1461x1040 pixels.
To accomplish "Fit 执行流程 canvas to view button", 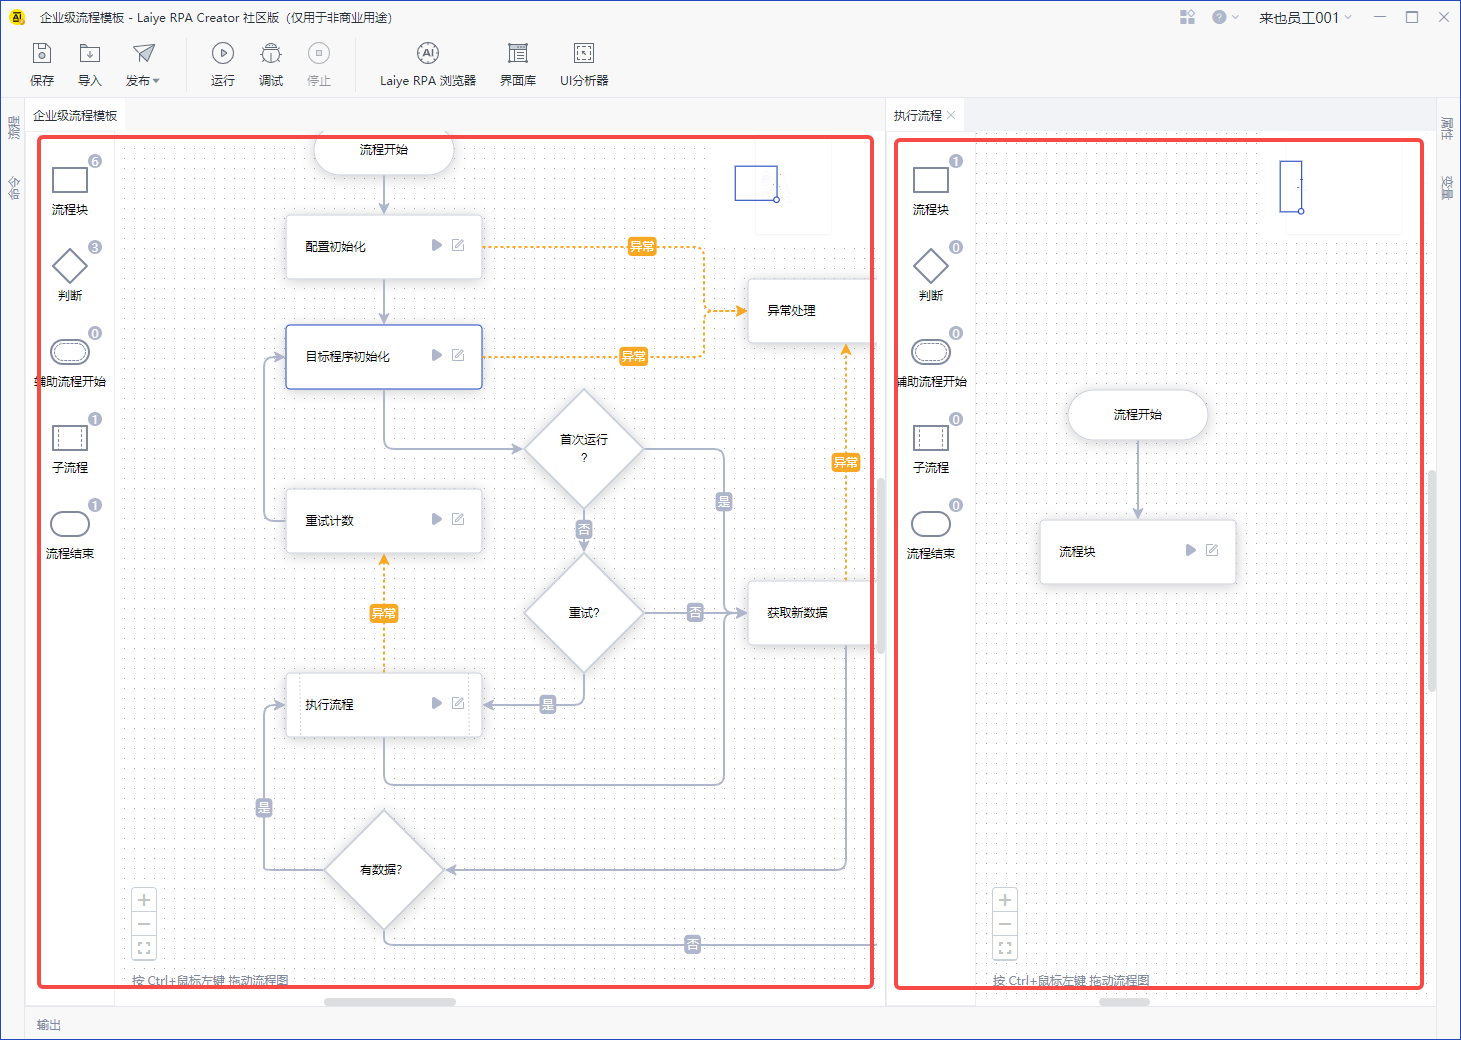I will [1005, 948].
